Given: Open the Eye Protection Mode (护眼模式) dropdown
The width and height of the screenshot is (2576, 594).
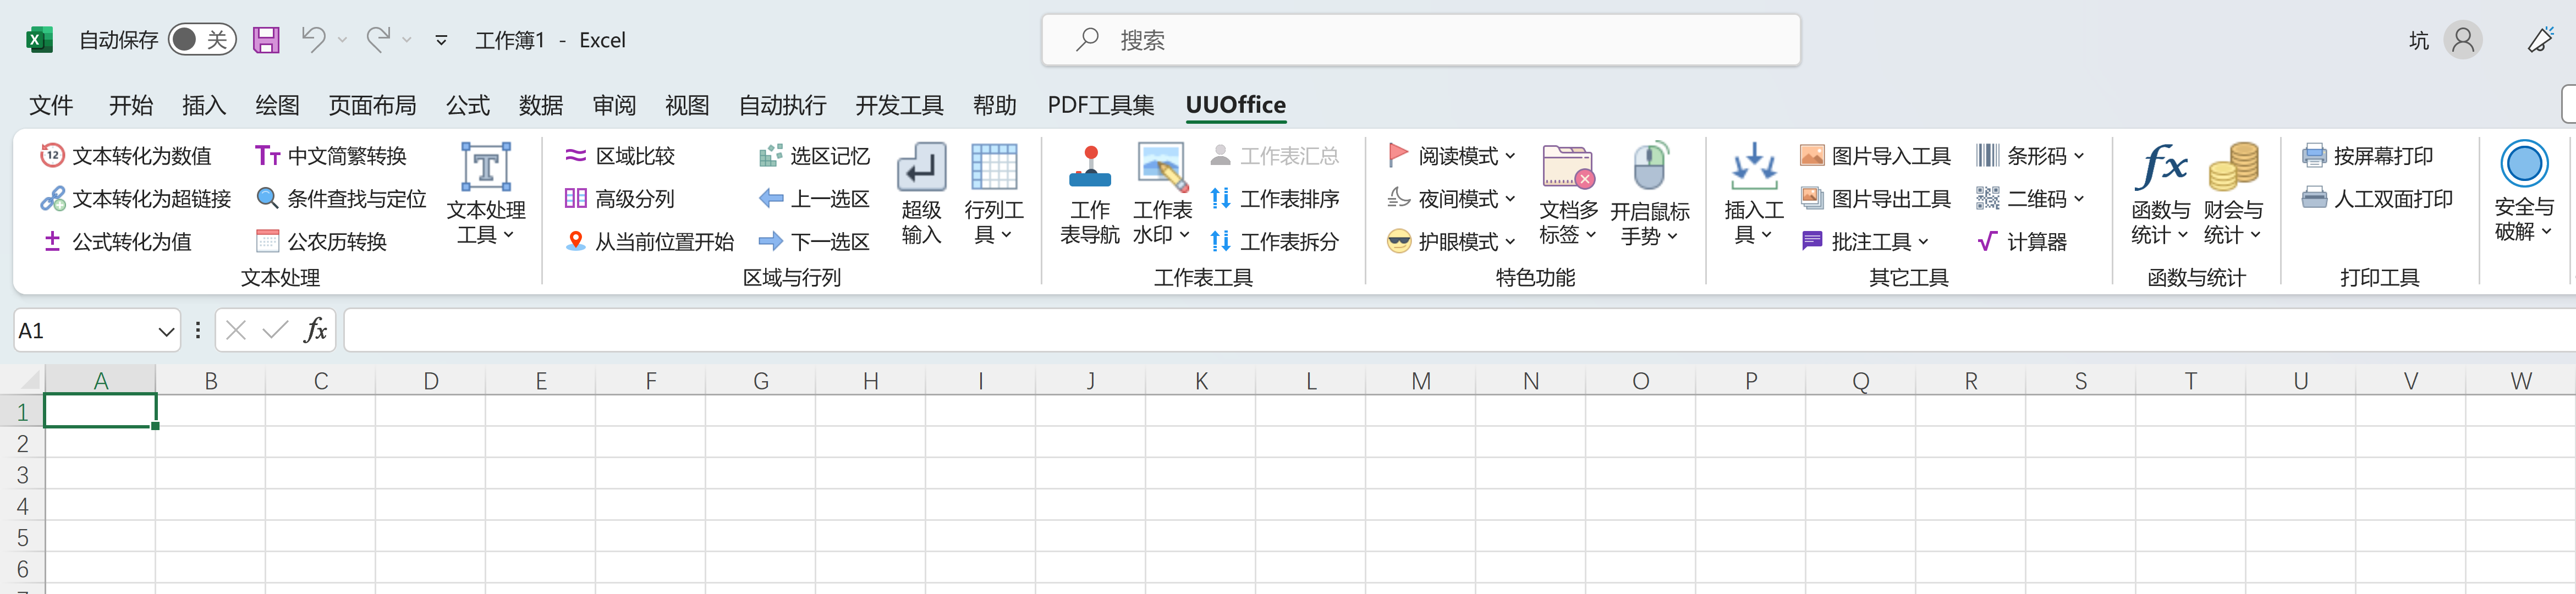Looking at the screenshot, I should 1510,242.
